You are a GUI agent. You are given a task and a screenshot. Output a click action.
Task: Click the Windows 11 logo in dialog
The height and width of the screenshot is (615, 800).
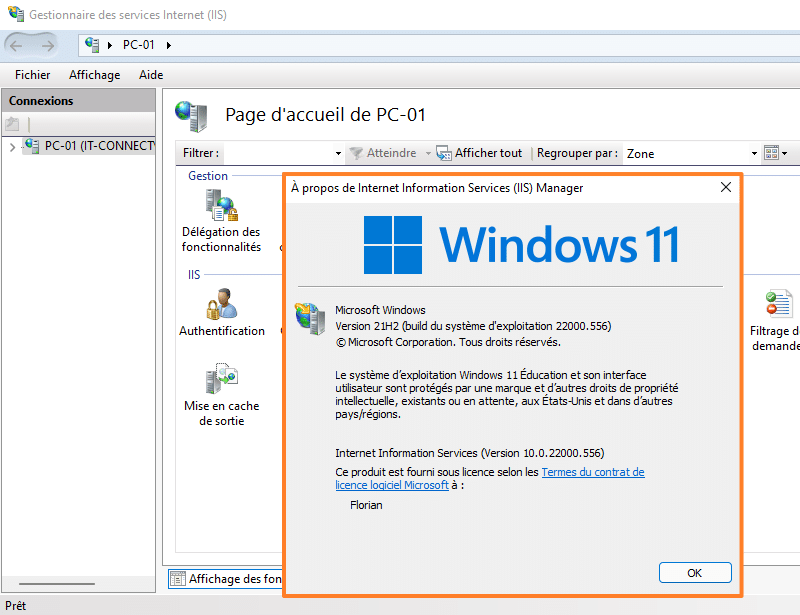(x=521, y=245)
